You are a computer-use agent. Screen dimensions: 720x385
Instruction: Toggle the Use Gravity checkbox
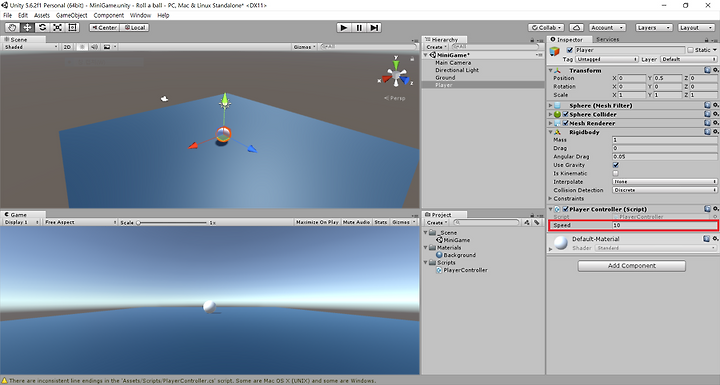click(616, 165)
